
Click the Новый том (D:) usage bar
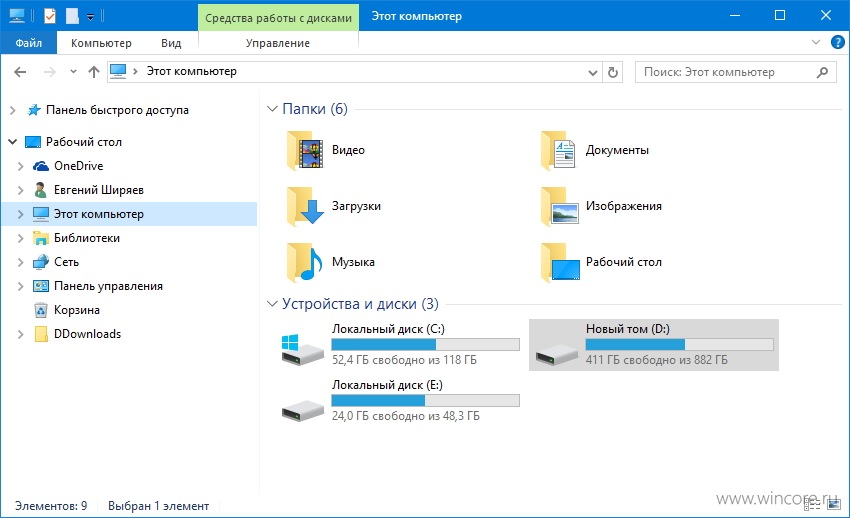[679, 345]
